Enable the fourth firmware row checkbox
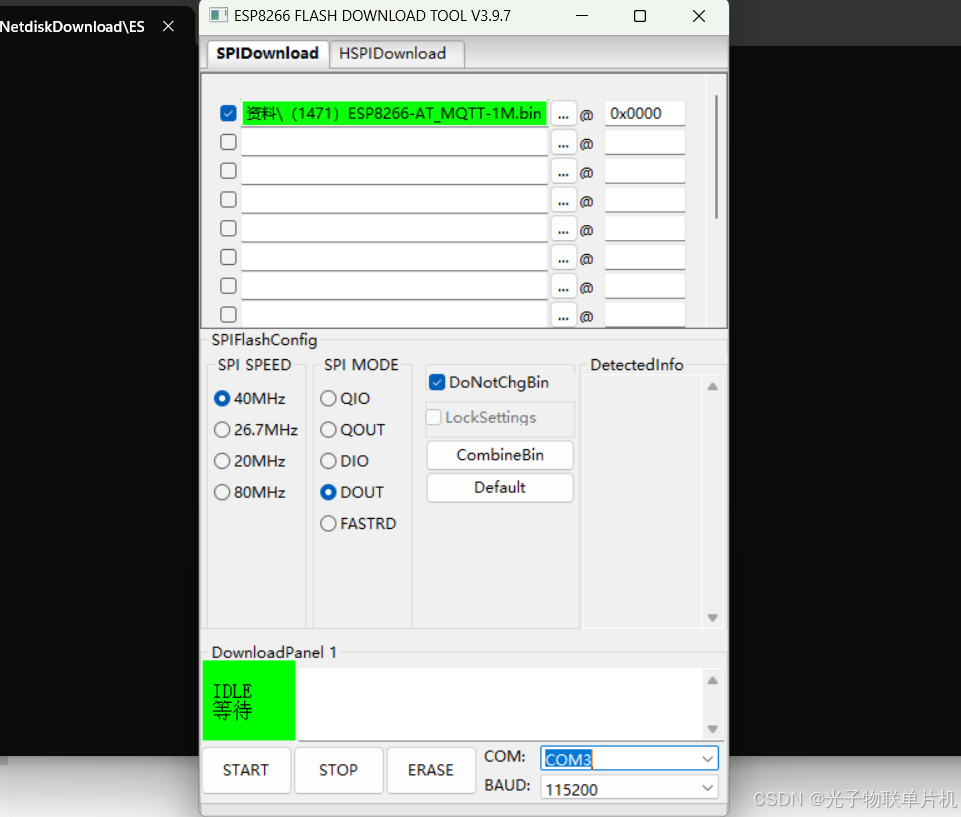 tap(228, 200)
